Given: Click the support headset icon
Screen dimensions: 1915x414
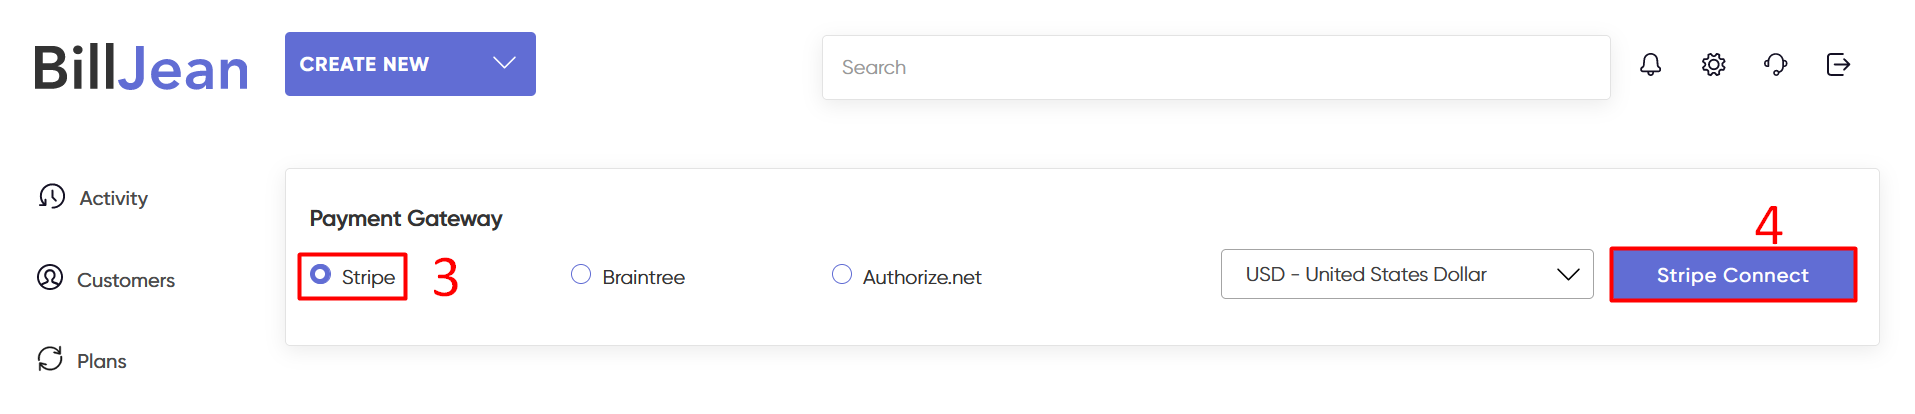Looking at the screenshot, I should pos(1775,65).
